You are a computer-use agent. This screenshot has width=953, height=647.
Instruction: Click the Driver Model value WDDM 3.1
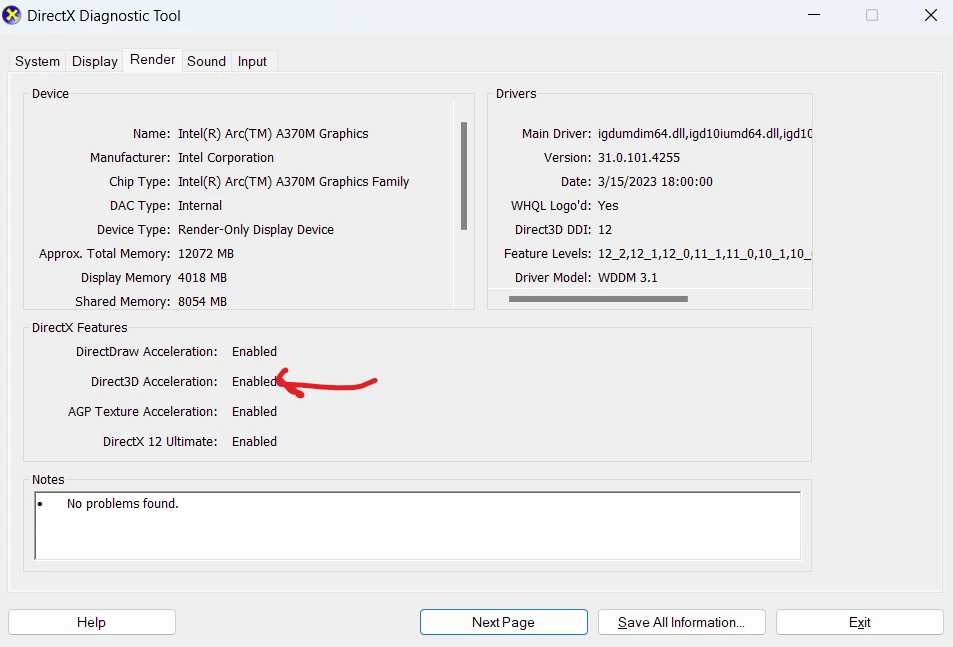[x=628, y=278]
